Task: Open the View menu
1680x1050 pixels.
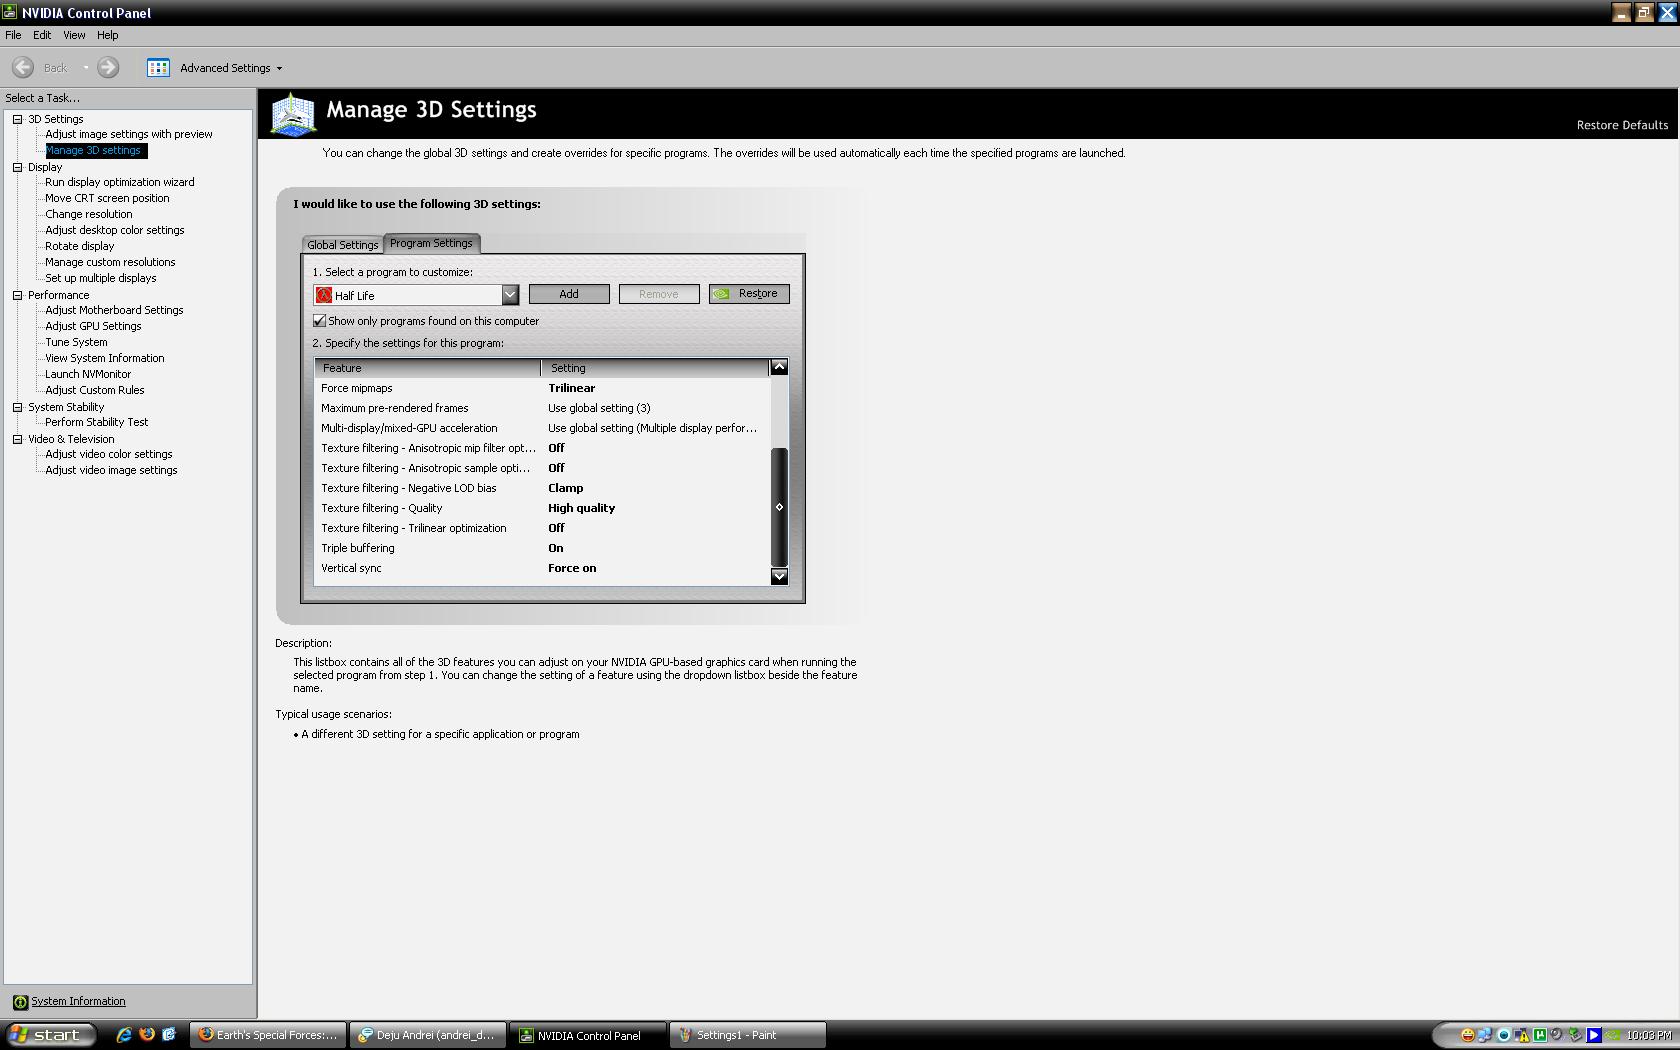Action: (x=74, y=35)
